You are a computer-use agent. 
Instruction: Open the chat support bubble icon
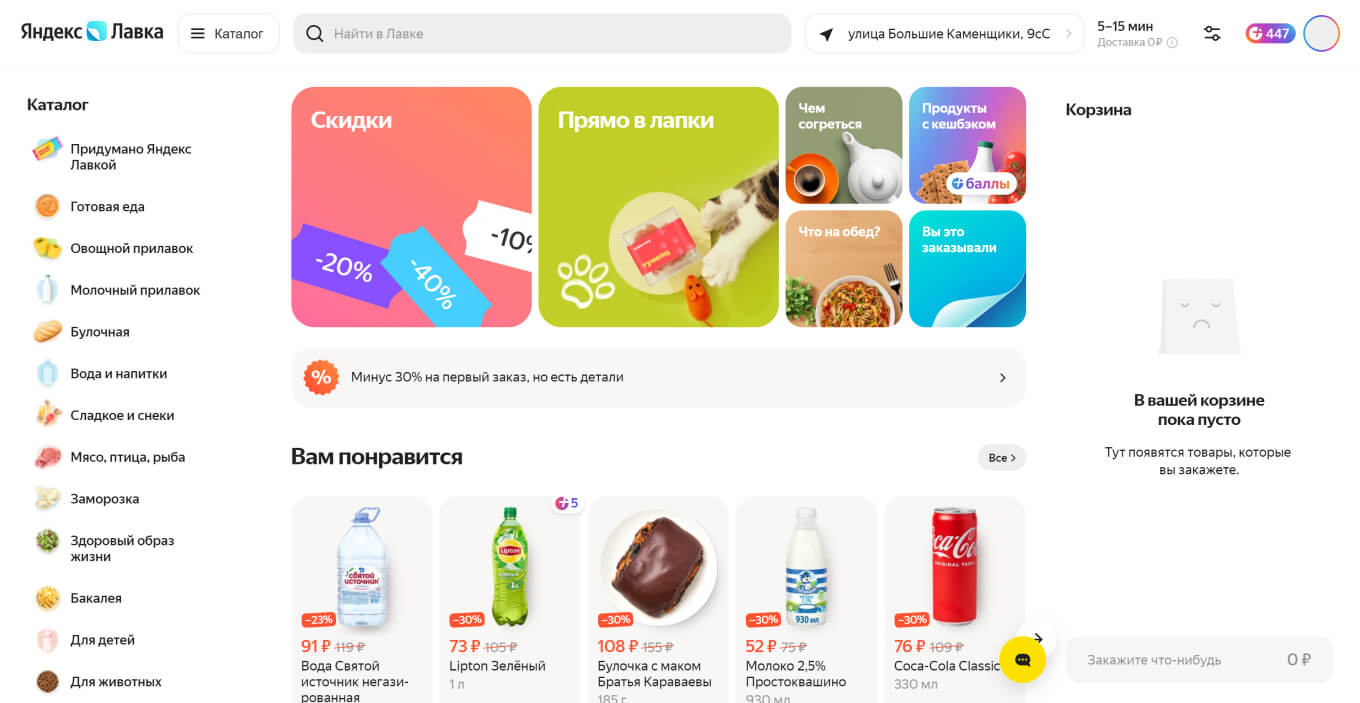[x=1022, y=660]
